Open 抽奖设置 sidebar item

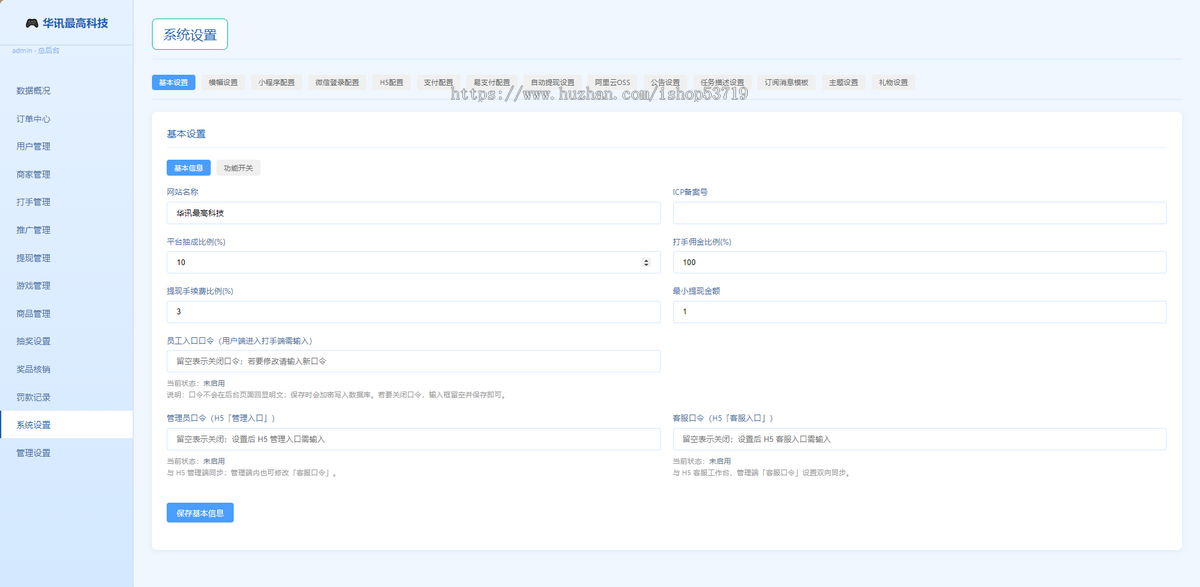tap(66, 341)
